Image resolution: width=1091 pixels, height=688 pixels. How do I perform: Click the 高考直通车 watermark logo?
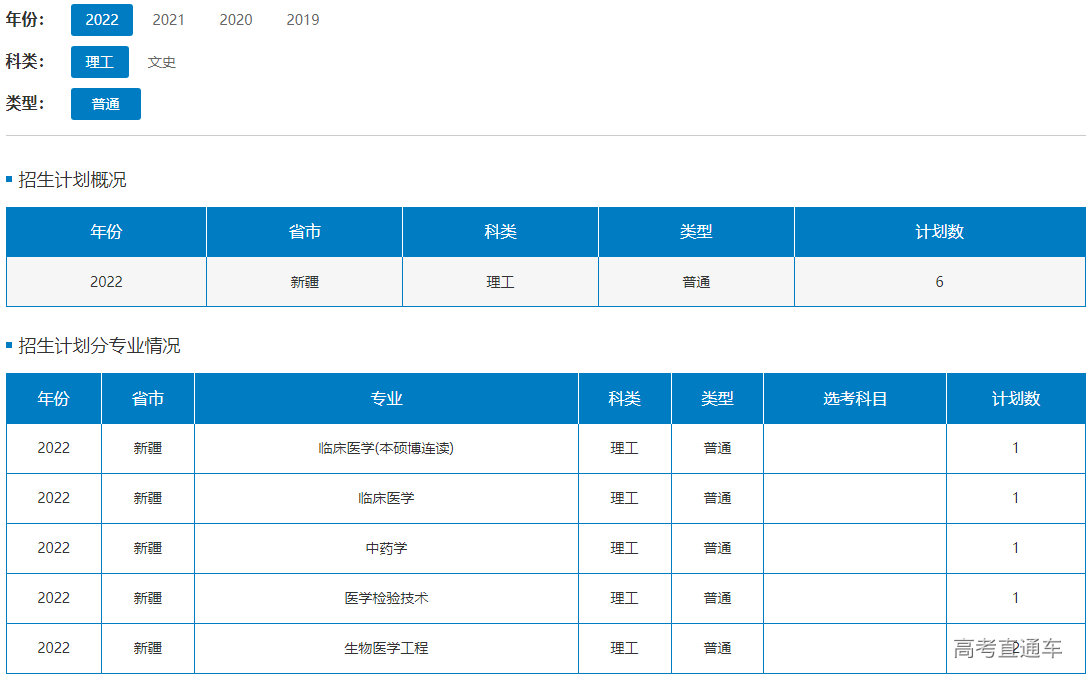[x=1007, y=648]
